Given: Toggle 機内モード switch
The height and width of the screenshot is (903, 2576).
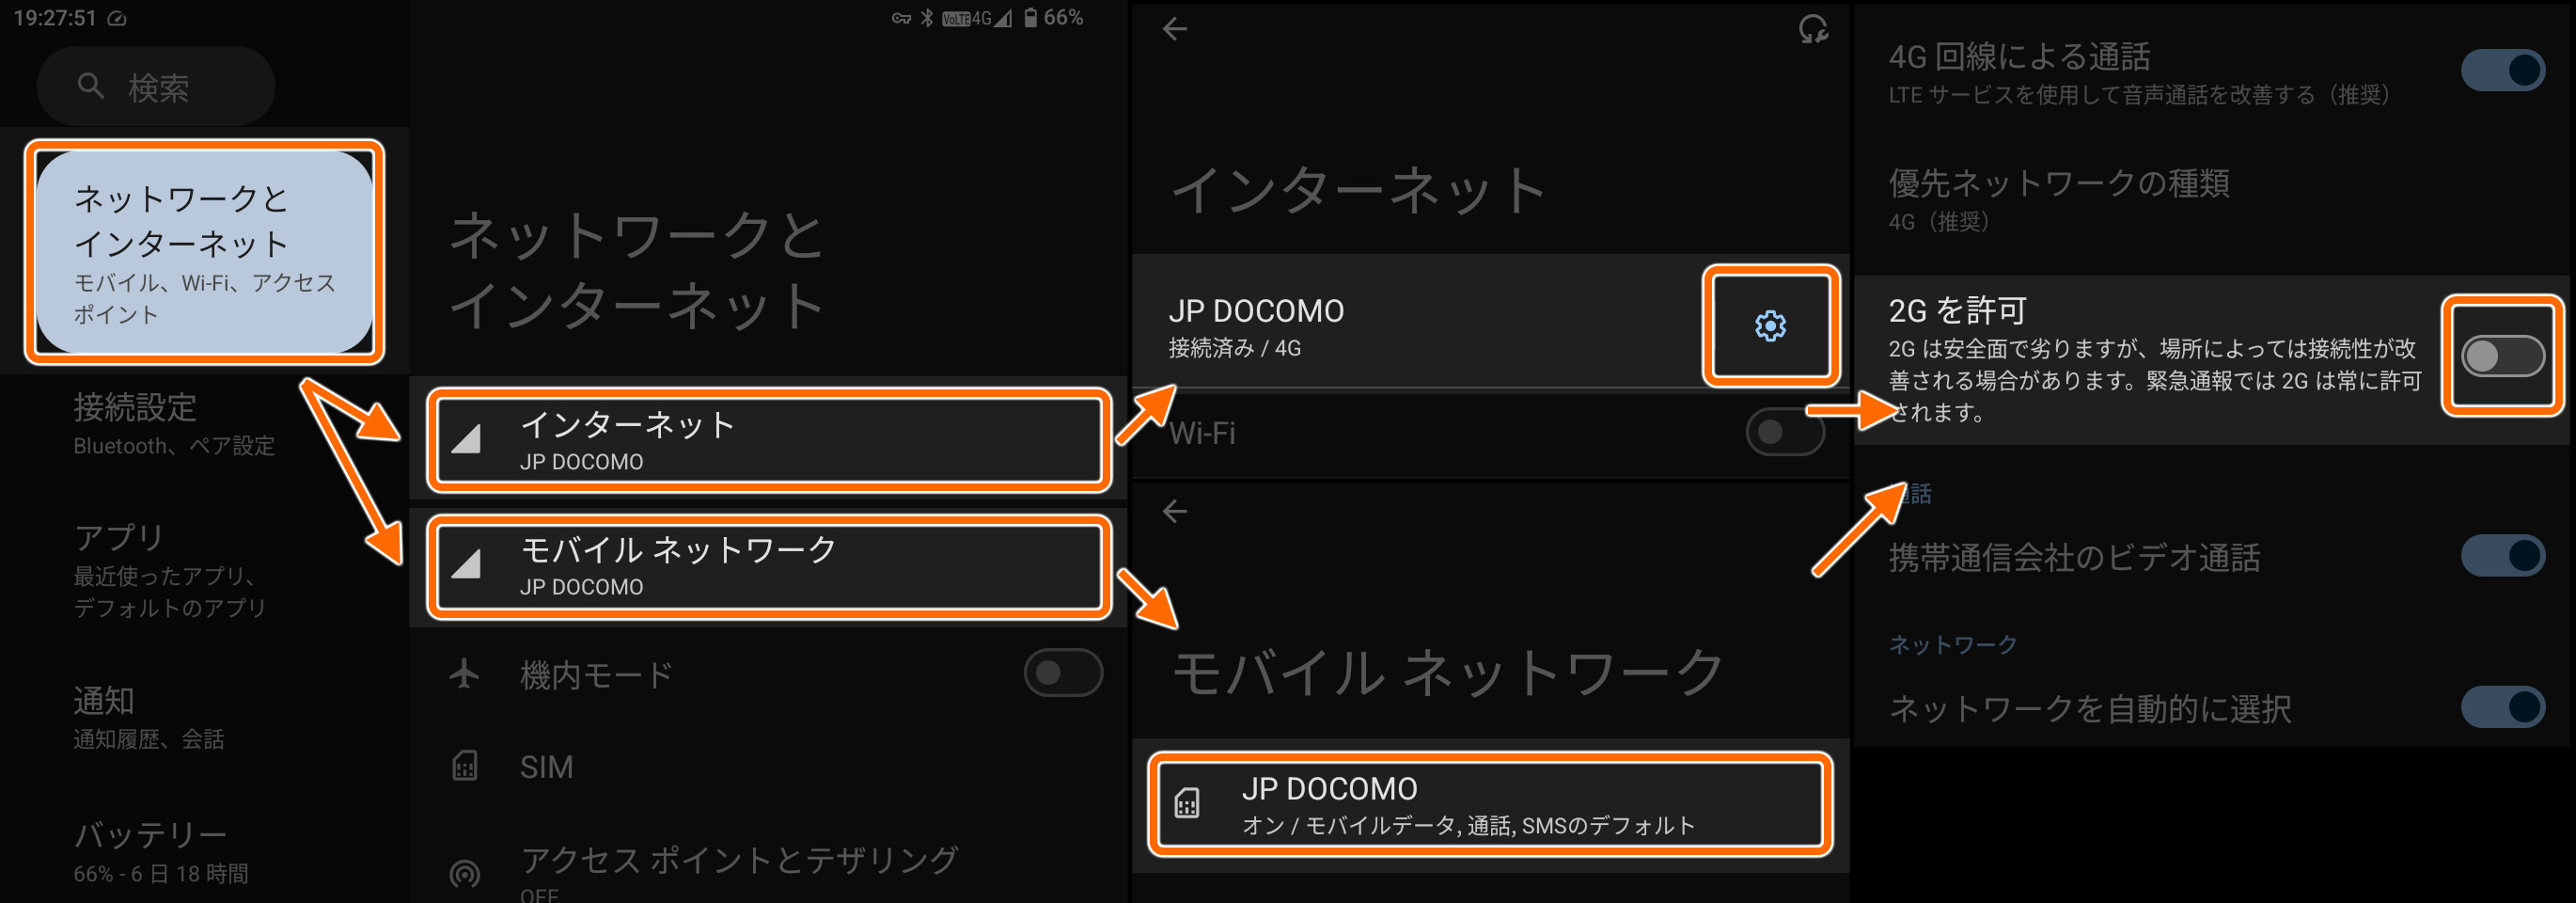Looking at the screenshot, I should pyautogui.click(x=1063, y=673).
